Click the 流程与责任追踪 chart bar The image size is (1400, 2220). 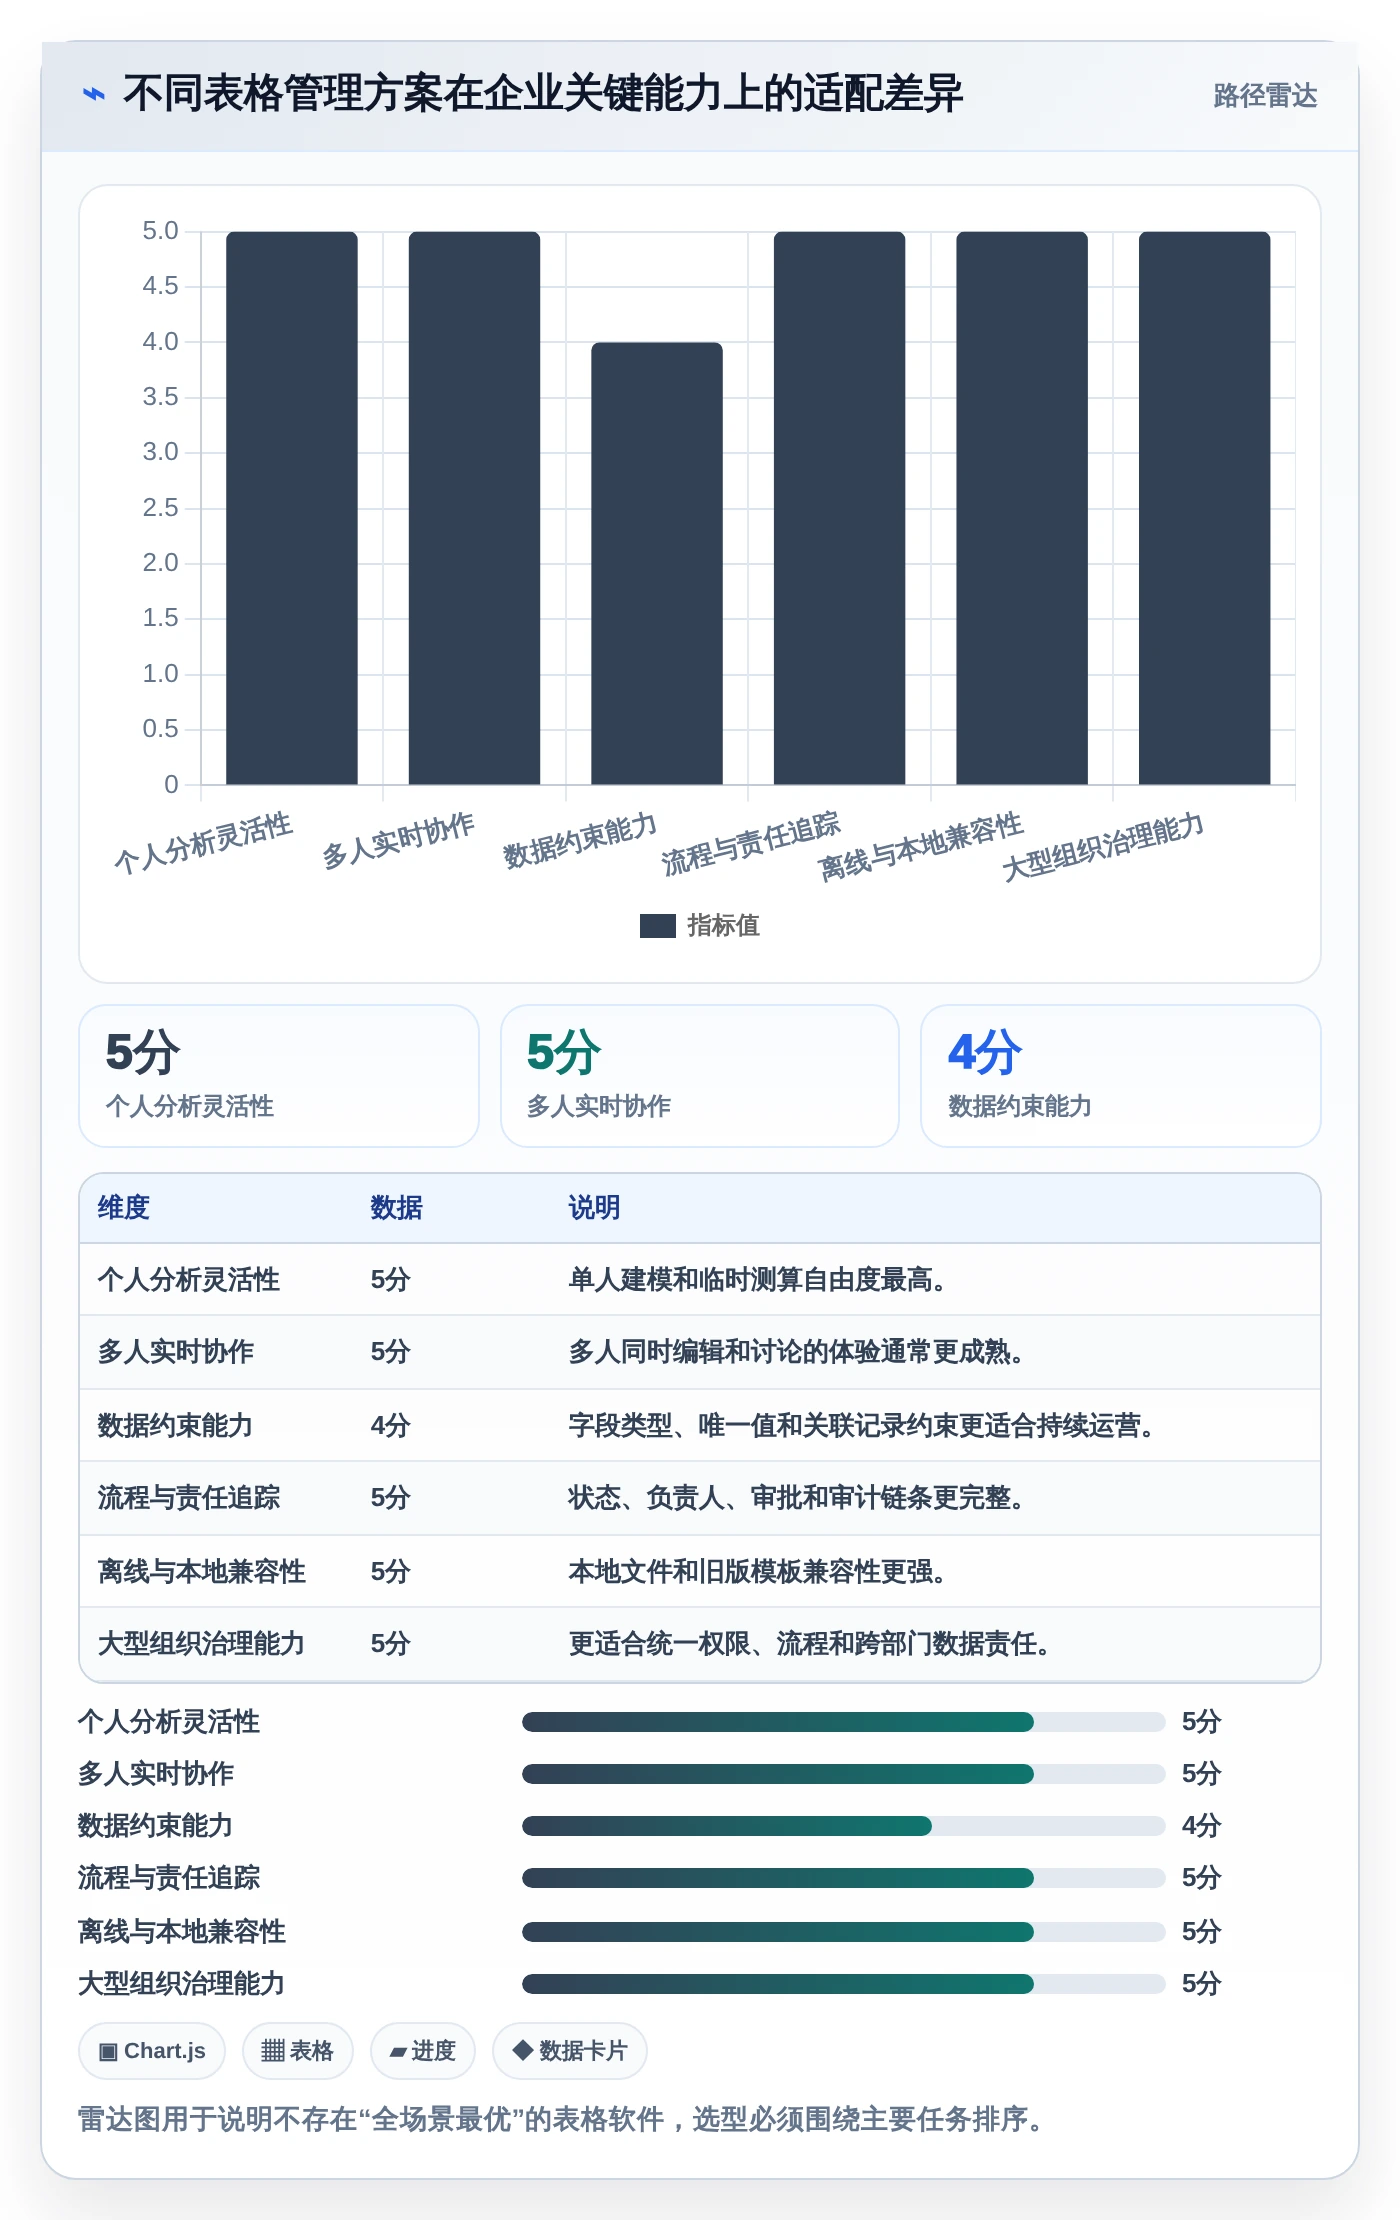(x=839, y=508)
